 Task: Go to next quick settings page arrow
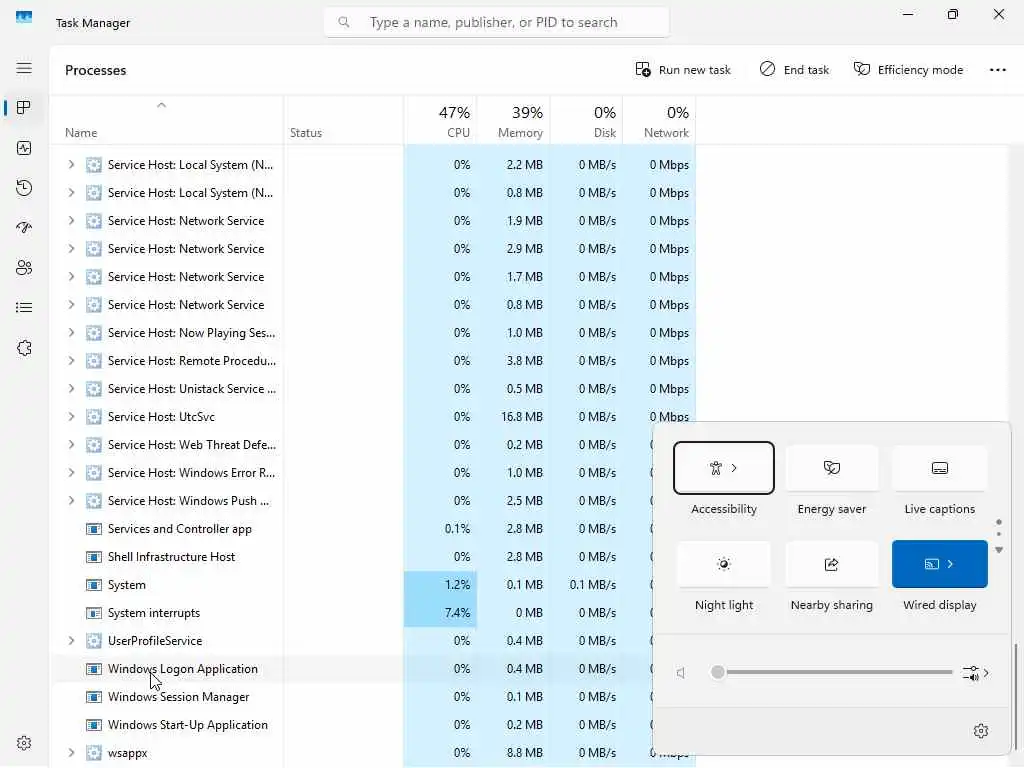[999, 551]
